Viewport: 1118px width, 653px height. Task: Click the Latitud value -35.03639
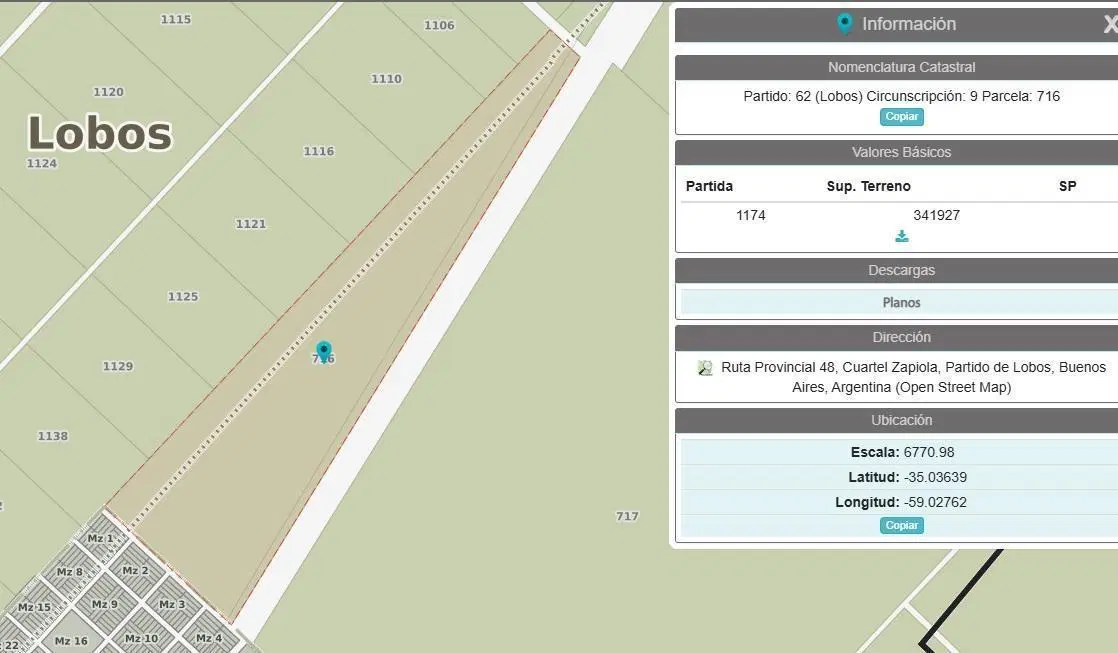tap(935, 477)
